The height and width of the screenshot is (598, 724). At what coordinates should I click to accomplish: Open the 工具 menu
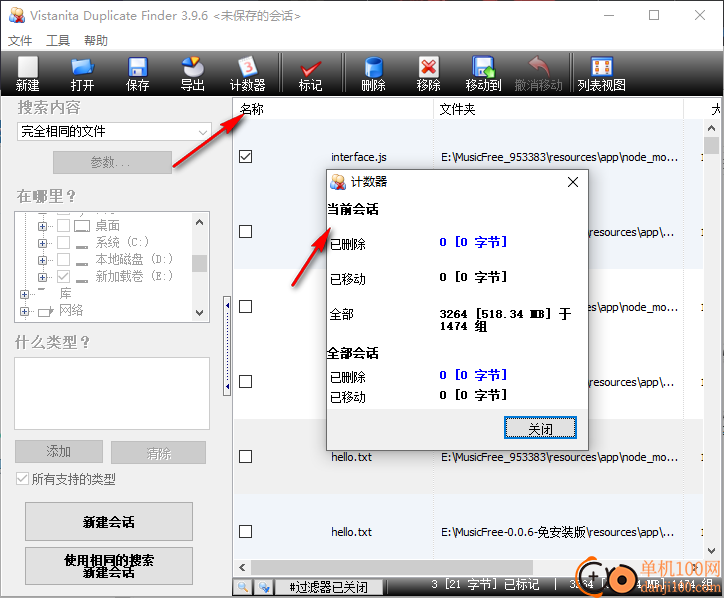click(x=58, y=41)
